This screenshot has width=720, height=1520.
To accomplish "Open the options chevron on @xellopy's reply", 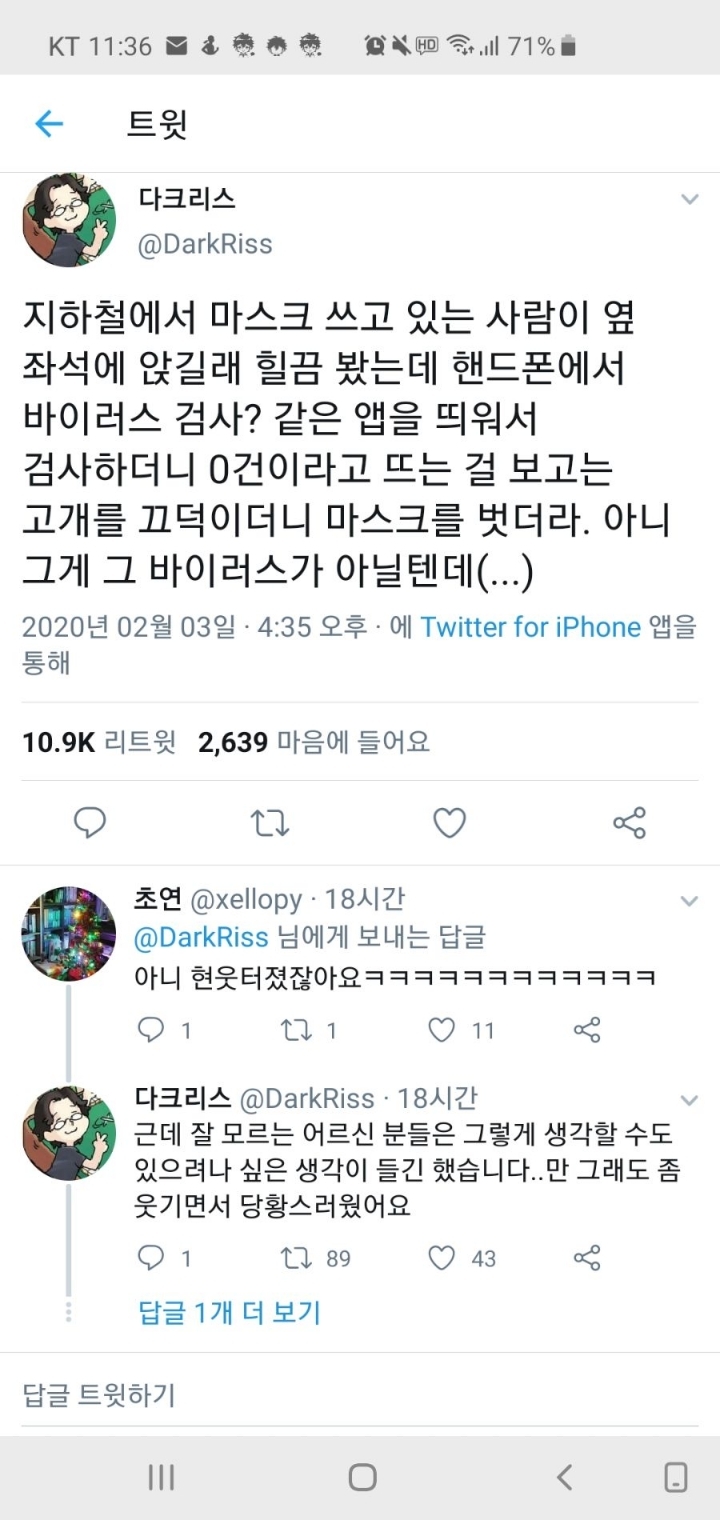I will pyautogui.click(x=691, y=900).
